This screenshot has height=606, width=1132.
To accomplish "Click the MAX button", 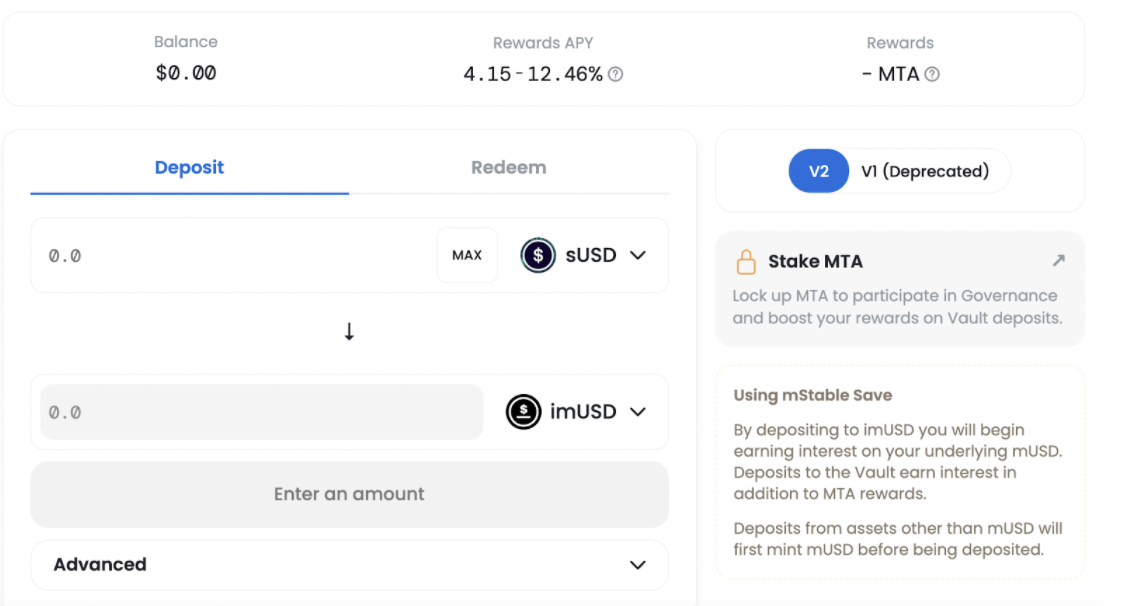I will pyautogui.click(x=466, y=255).
